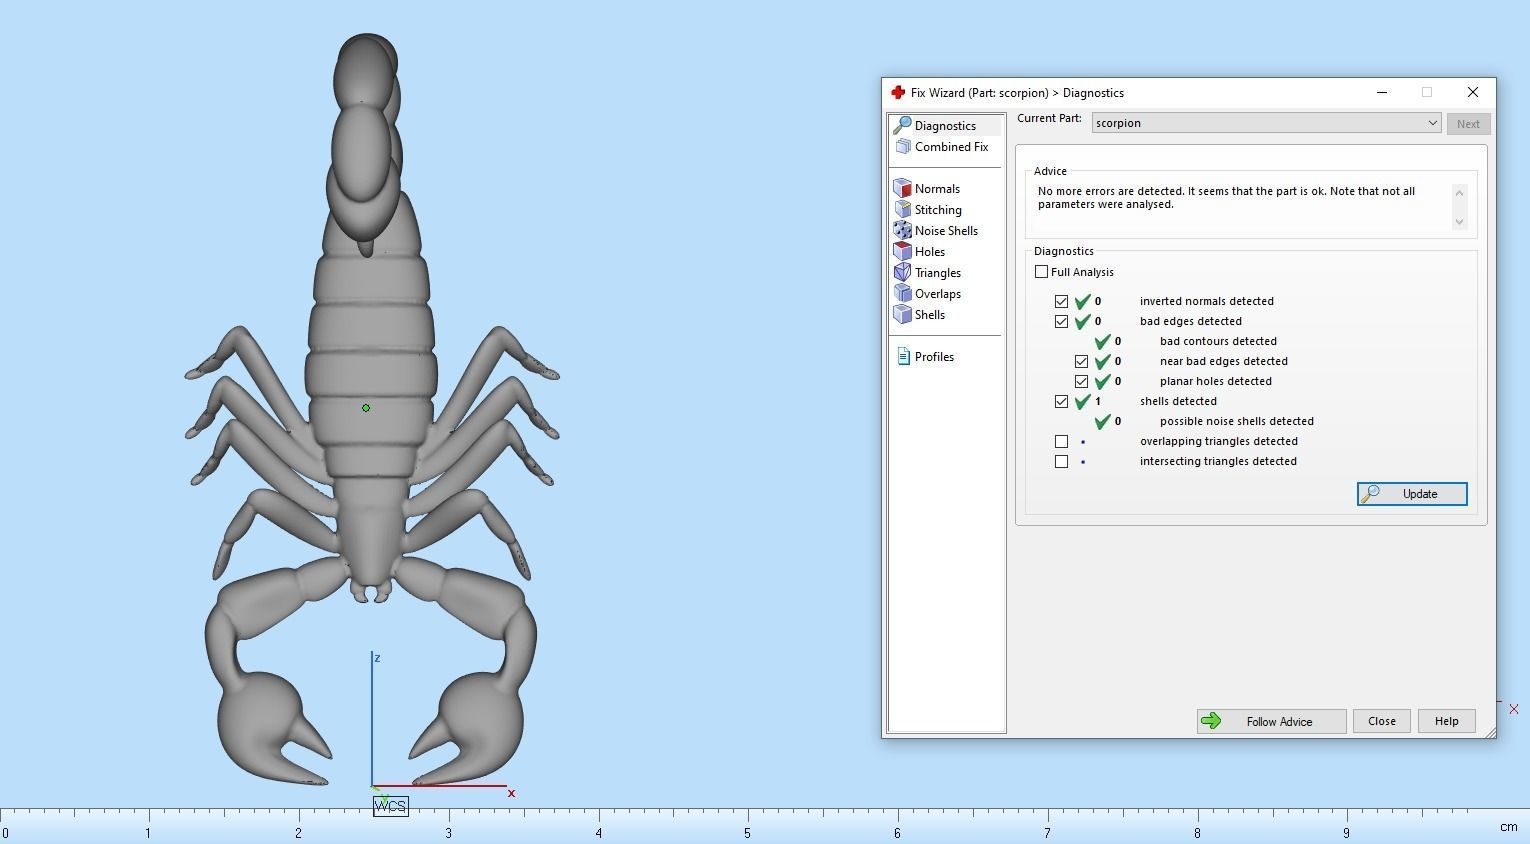The image size is (1530, 844).
Task: Enable overlapping triangles detection
Action: (1061, 441)
